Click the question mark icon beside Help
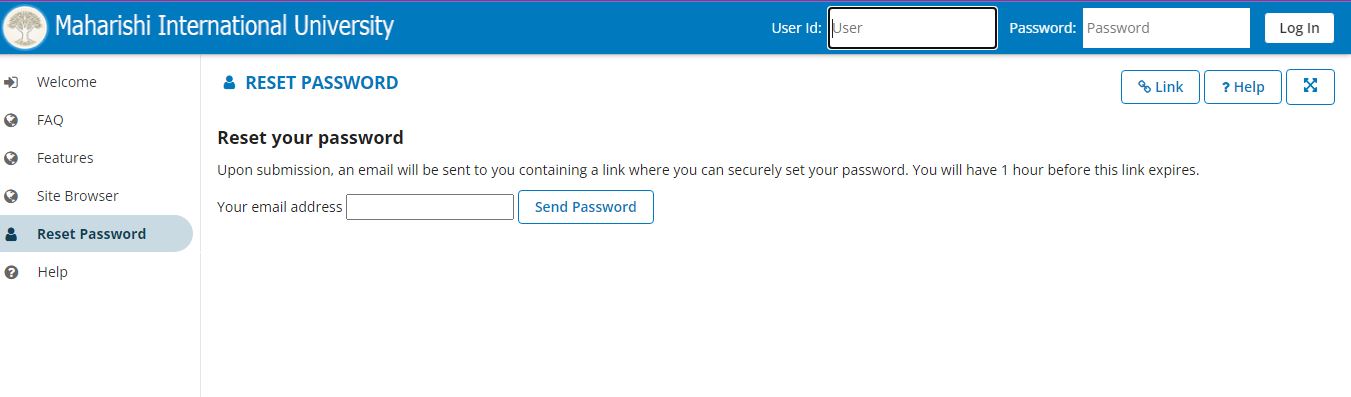Viewport: 1351px width, 397px height. pyautogui.click(x=11, y=272)
